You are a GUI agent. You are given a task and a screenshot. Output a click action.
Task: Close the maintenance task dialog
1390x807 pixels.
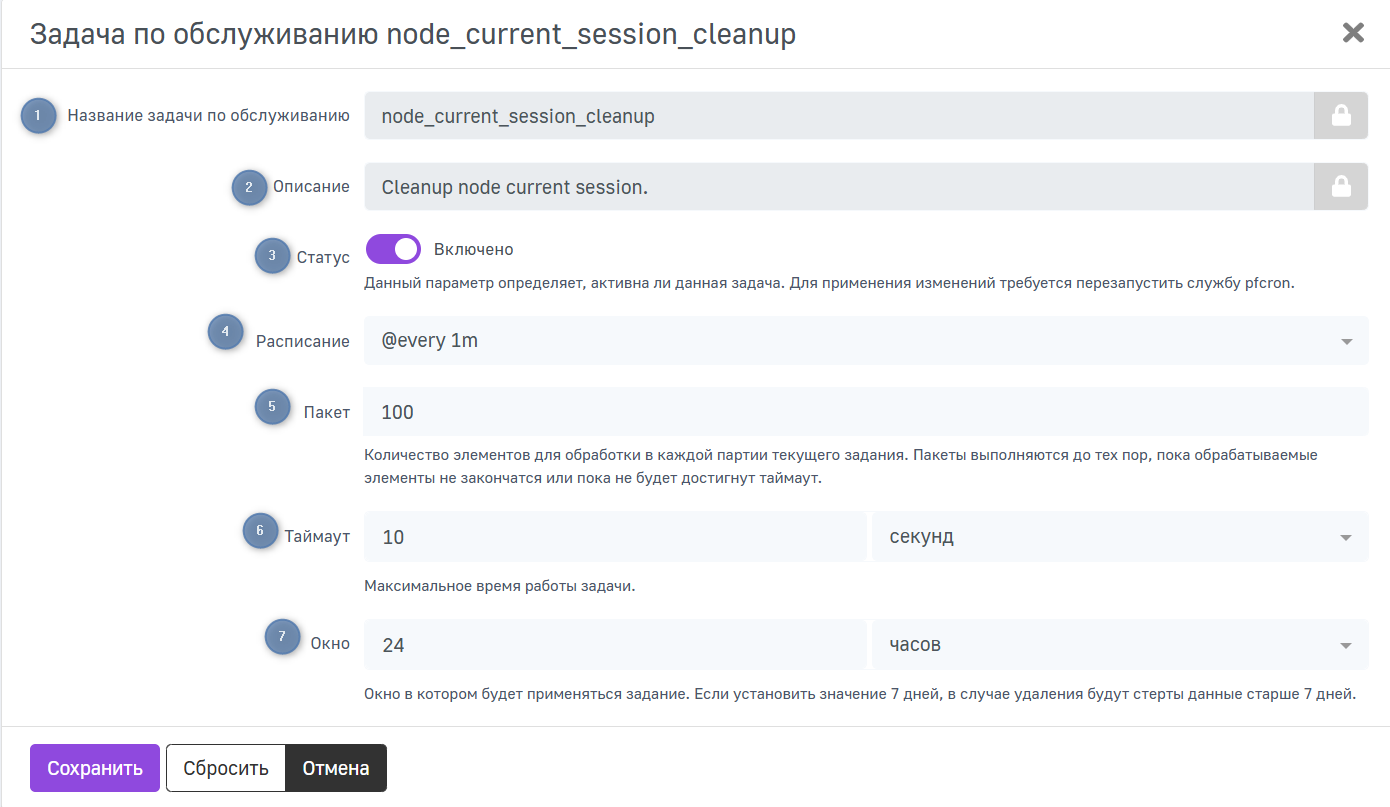1352,33
